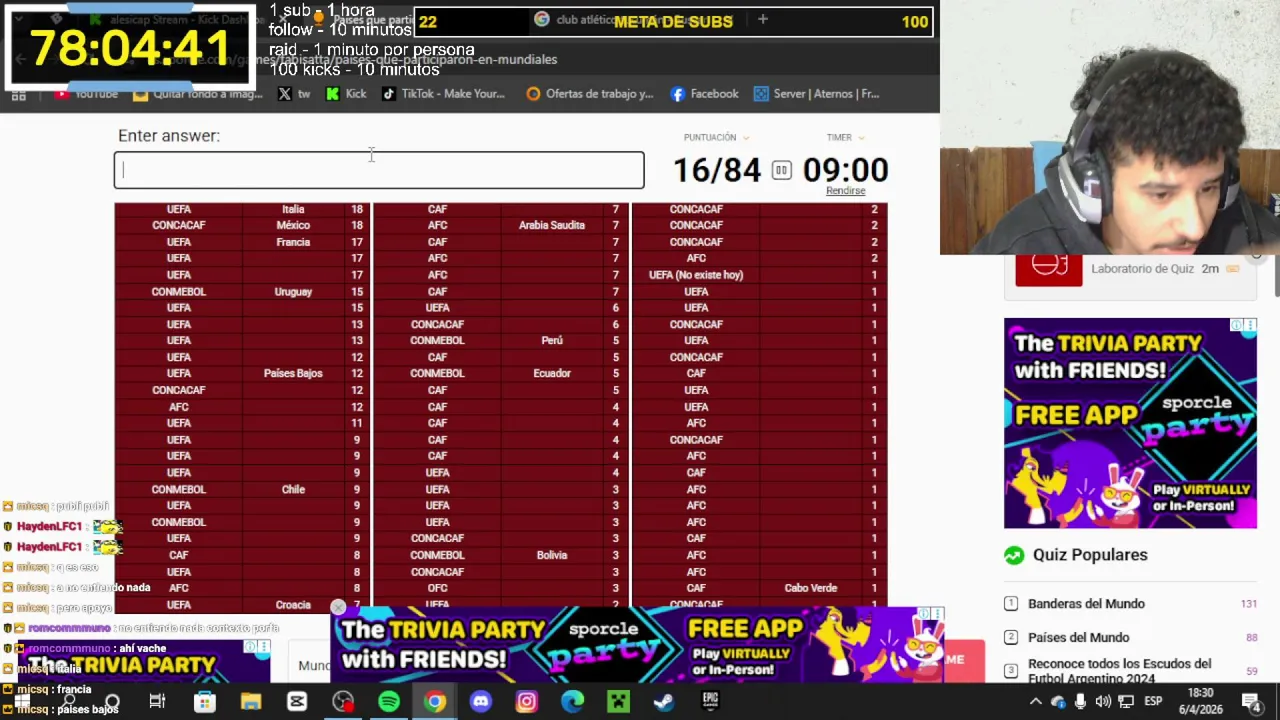Open Steam from the taskbar
This screenshot has width=1280, height=720.
click(663, 702)
